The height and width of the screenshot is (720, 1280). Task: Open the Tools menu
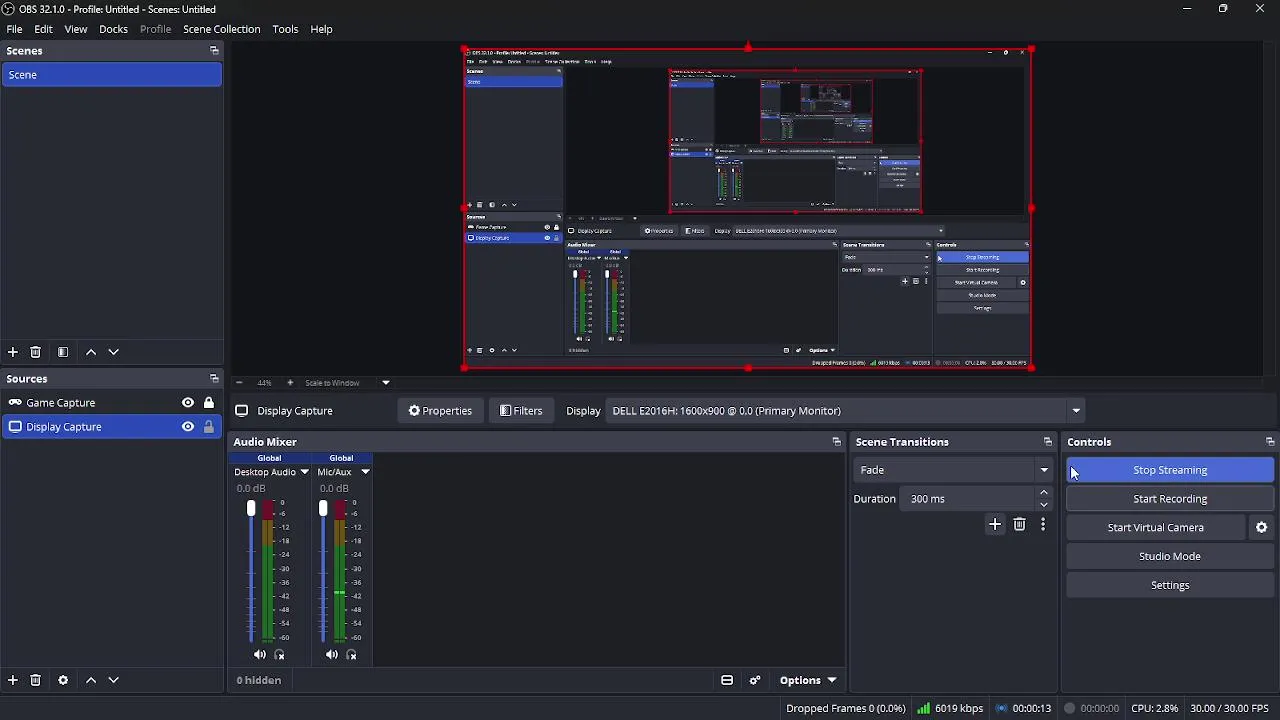click(x=285, y=29)
